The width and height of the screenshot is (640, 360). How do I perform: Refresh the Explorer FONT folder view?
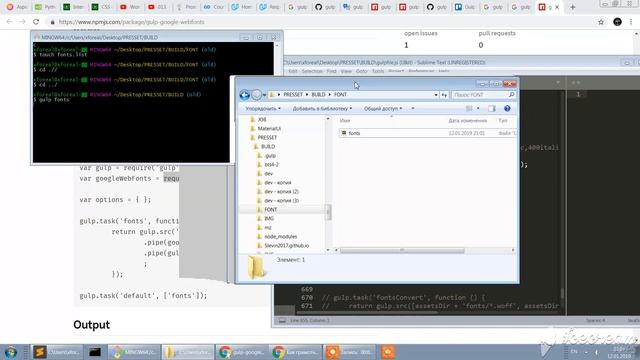pos(444,95)
